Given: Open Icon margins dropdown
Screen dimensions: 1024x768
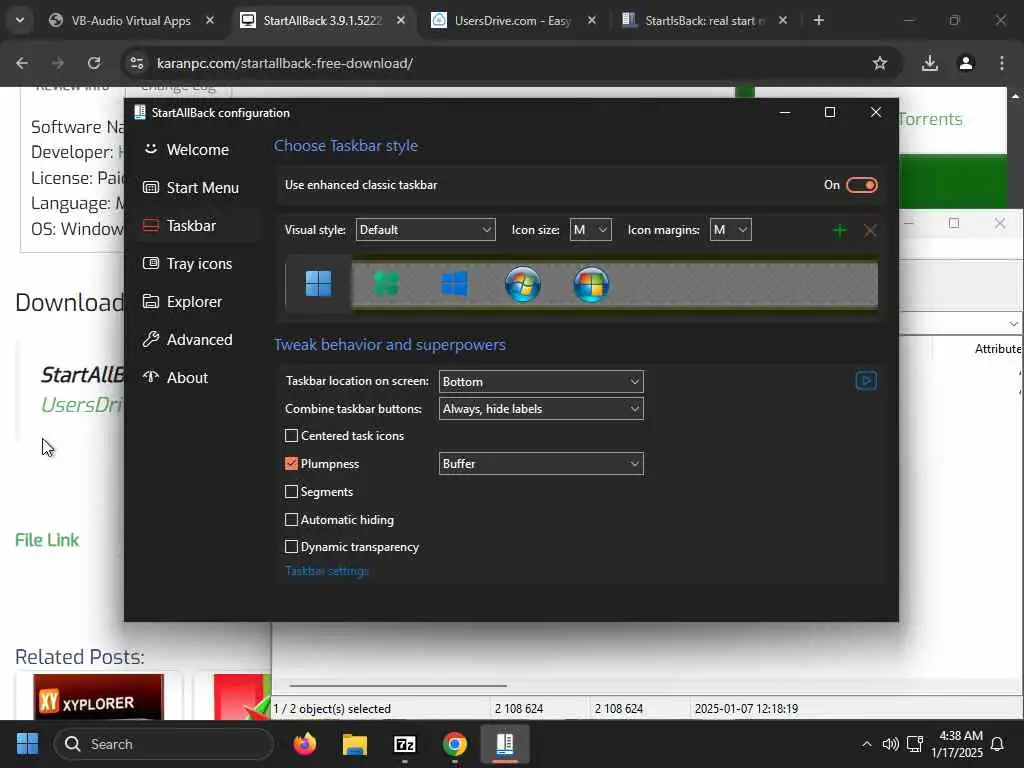Looking at the screenshot, I should [x=730, y=230].
